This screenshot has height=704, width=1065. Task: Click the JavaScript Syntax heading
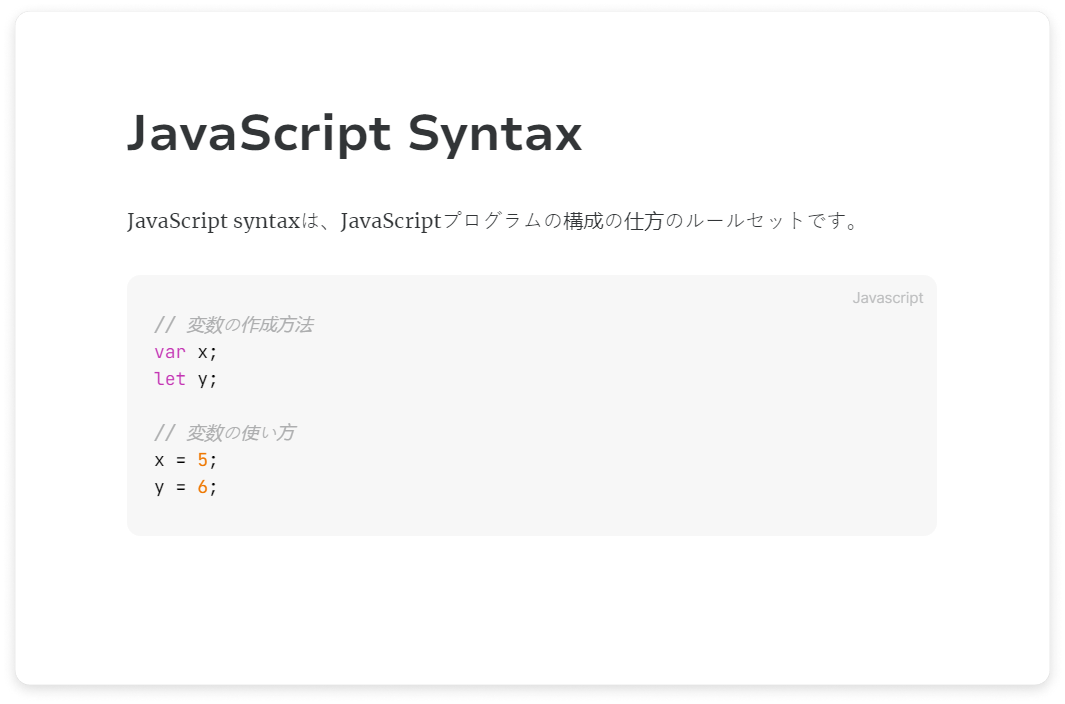pyautogui.click(x=355, y=135)
